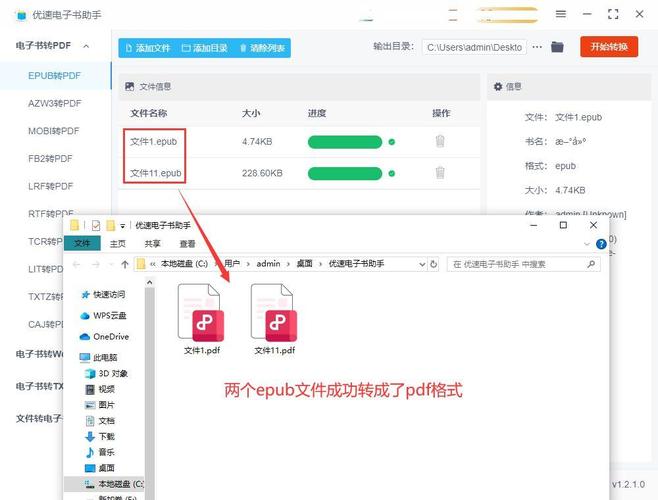The image size is (658, 500).
Task: Select admin in address breadcrumb
Action: [x=268, y=264]
